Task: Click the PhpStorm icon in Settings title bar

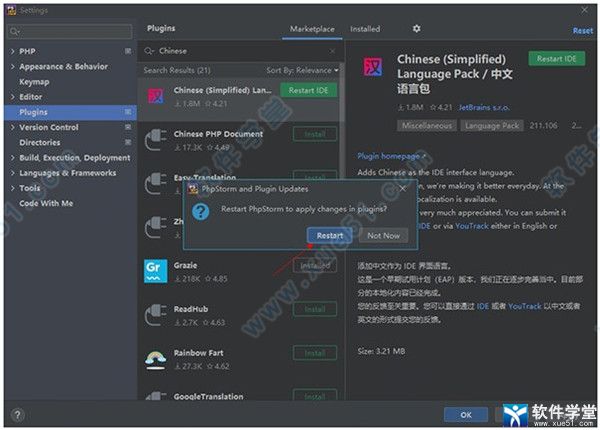Action: click(x=11, y=10)
